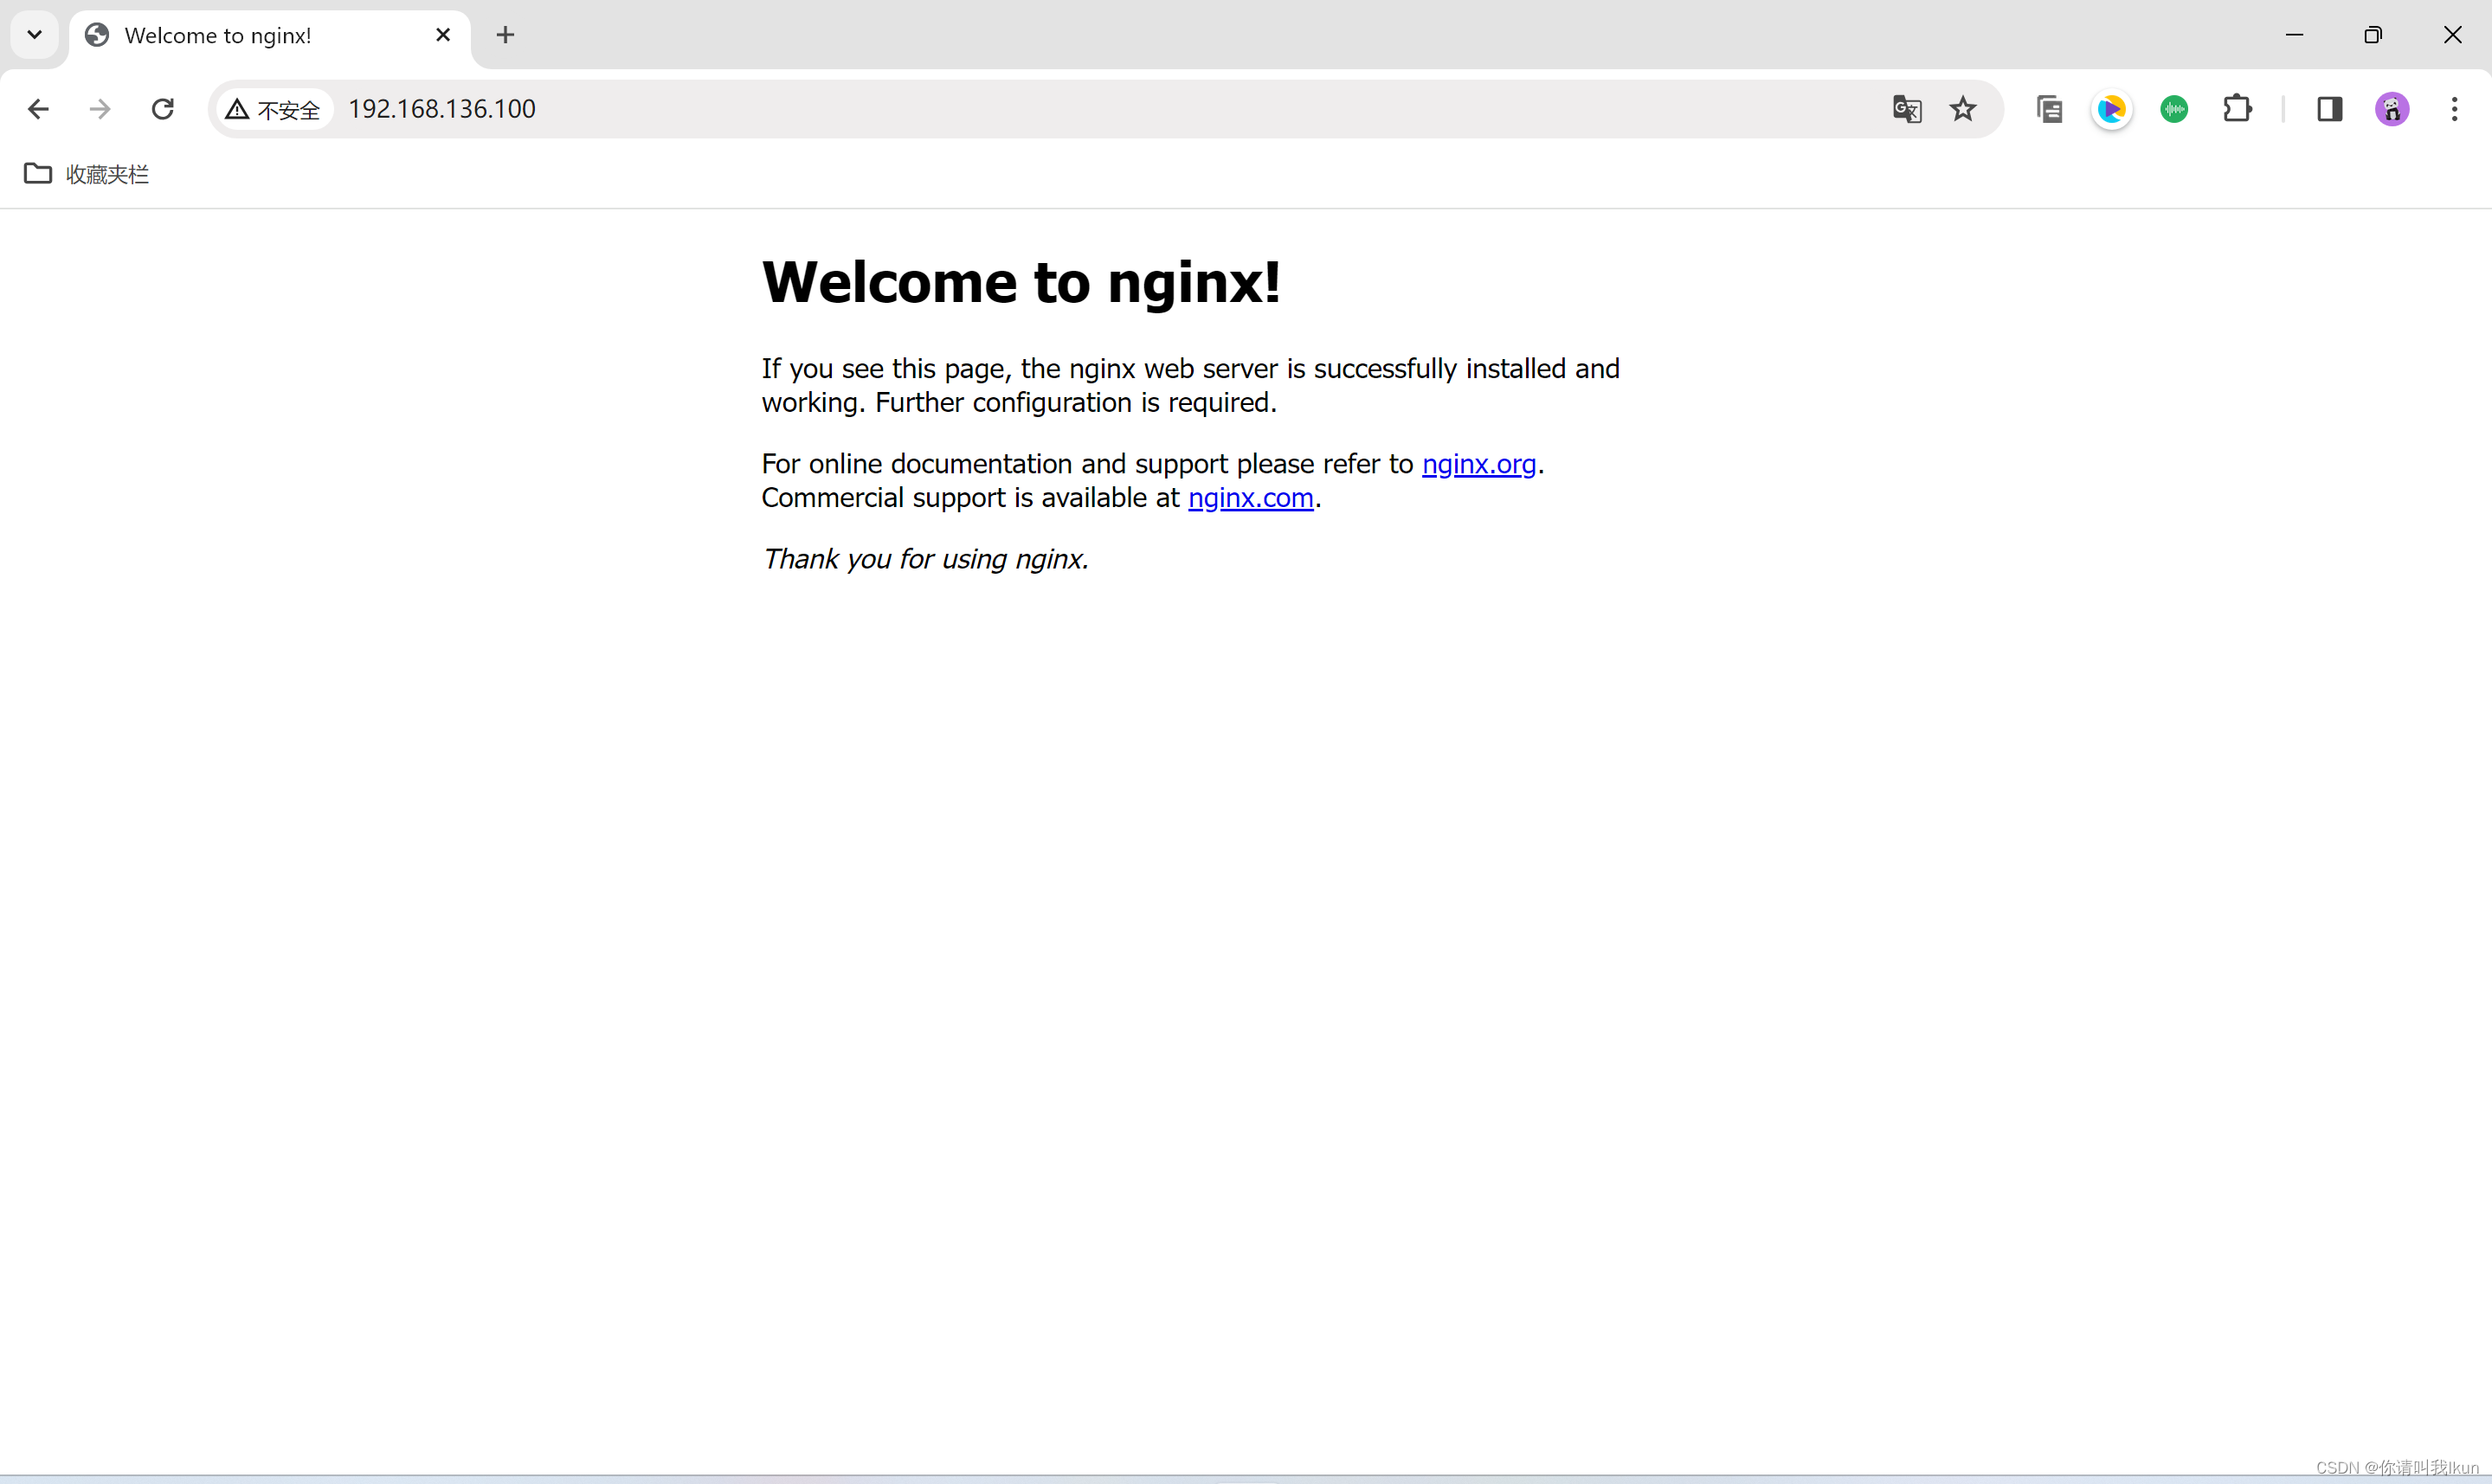Toggle the browser side panel

[x=2329, y=109]
